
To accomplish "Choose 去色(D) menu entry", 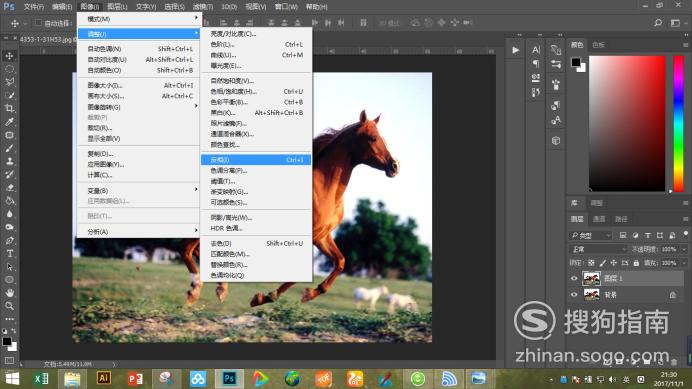I will click(x=256, y=243).
